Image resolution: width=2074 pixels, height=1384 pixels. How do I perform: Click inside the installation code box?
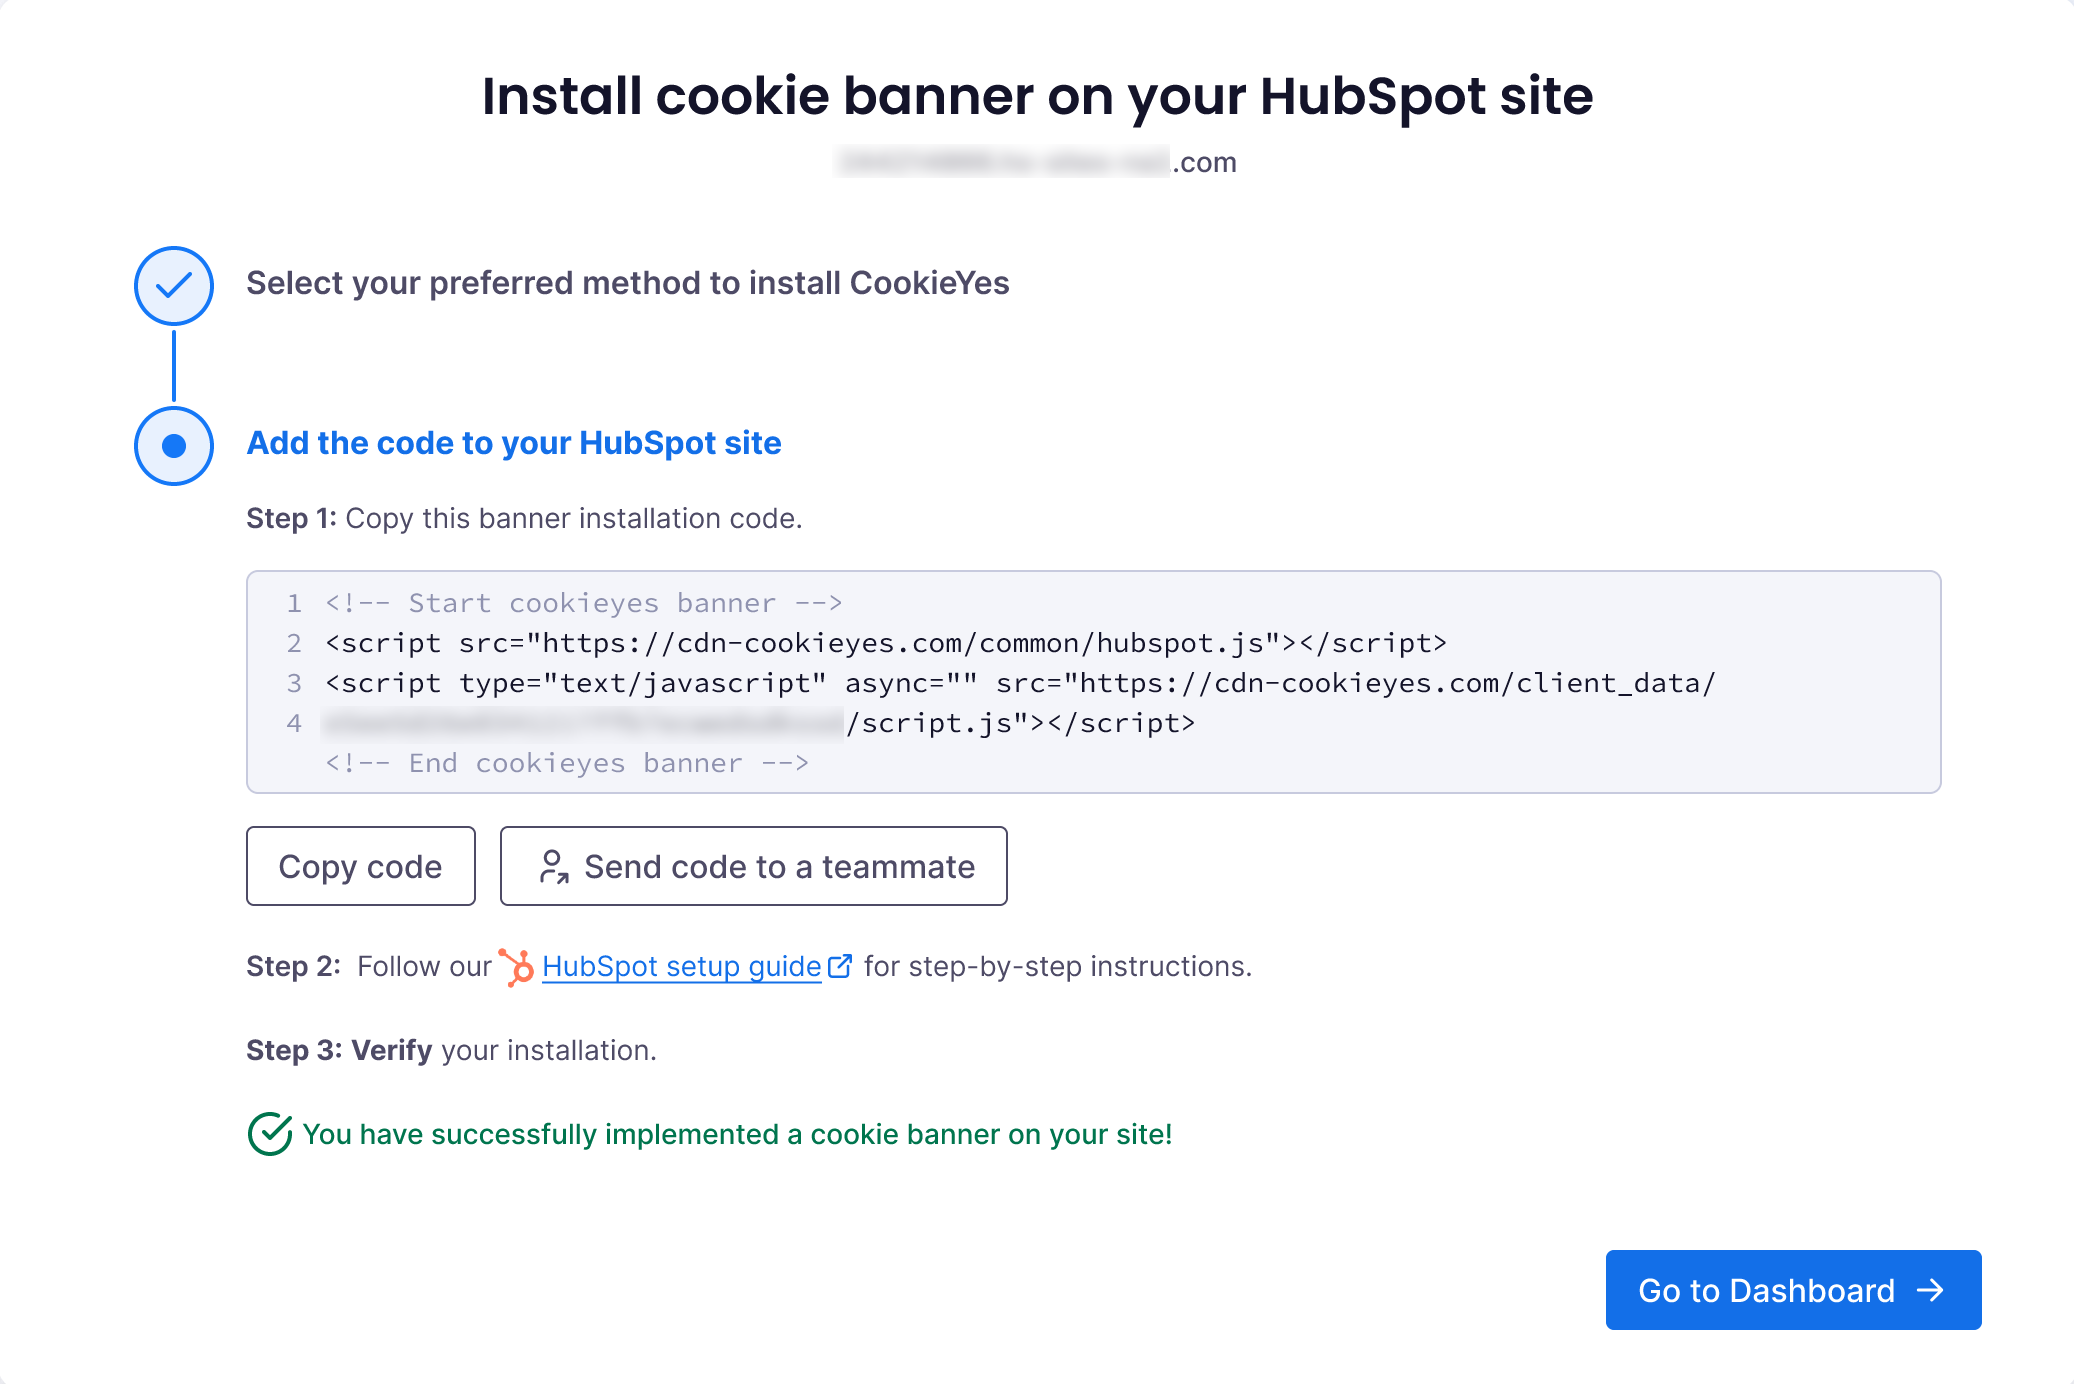pyautogui.click(x=1094, y=682)
